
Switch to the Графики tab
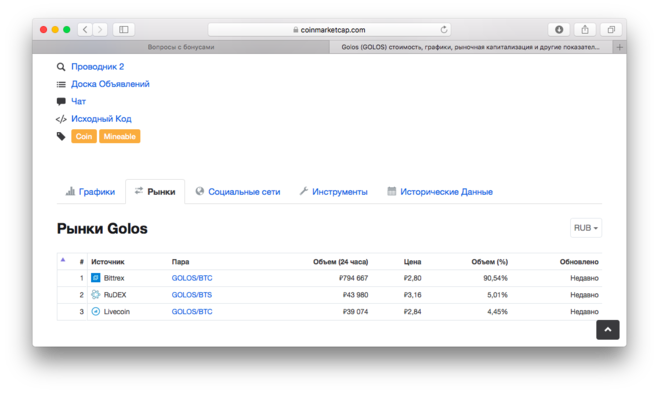[x=91, y=192]
